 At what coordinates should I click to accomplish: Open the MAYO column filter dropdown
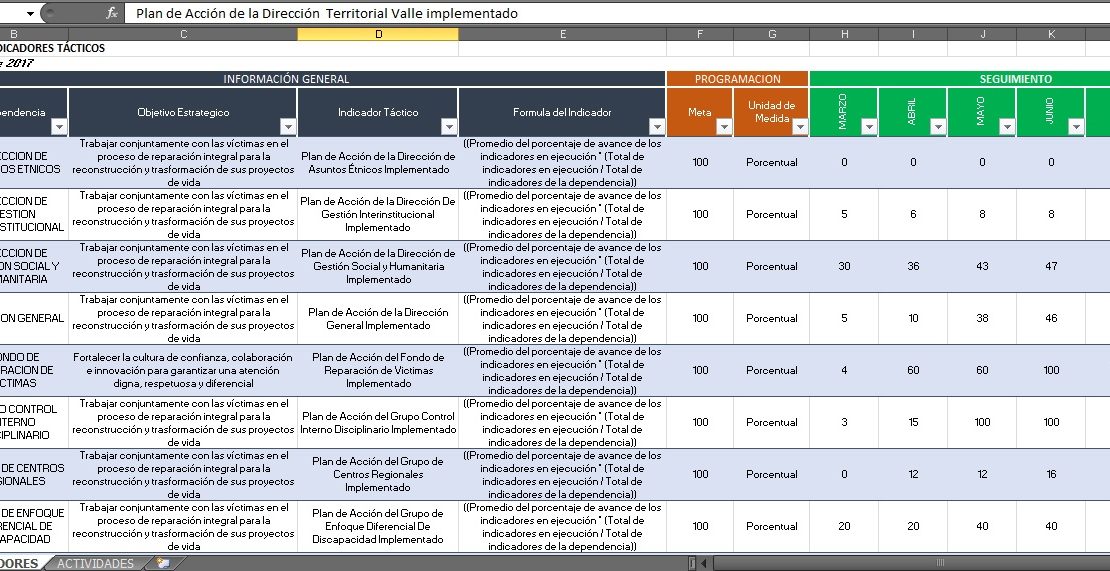[1007, 127]
